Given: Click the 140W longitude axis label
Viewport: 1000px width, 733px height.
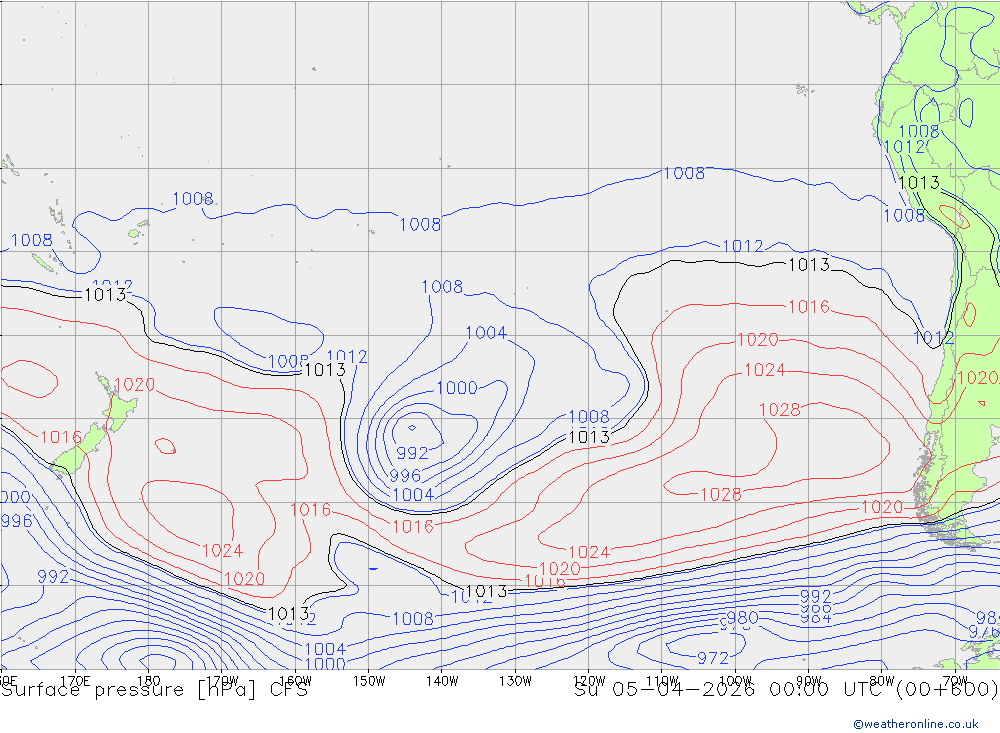Looking at the screenshot, I should coord(442,681).
